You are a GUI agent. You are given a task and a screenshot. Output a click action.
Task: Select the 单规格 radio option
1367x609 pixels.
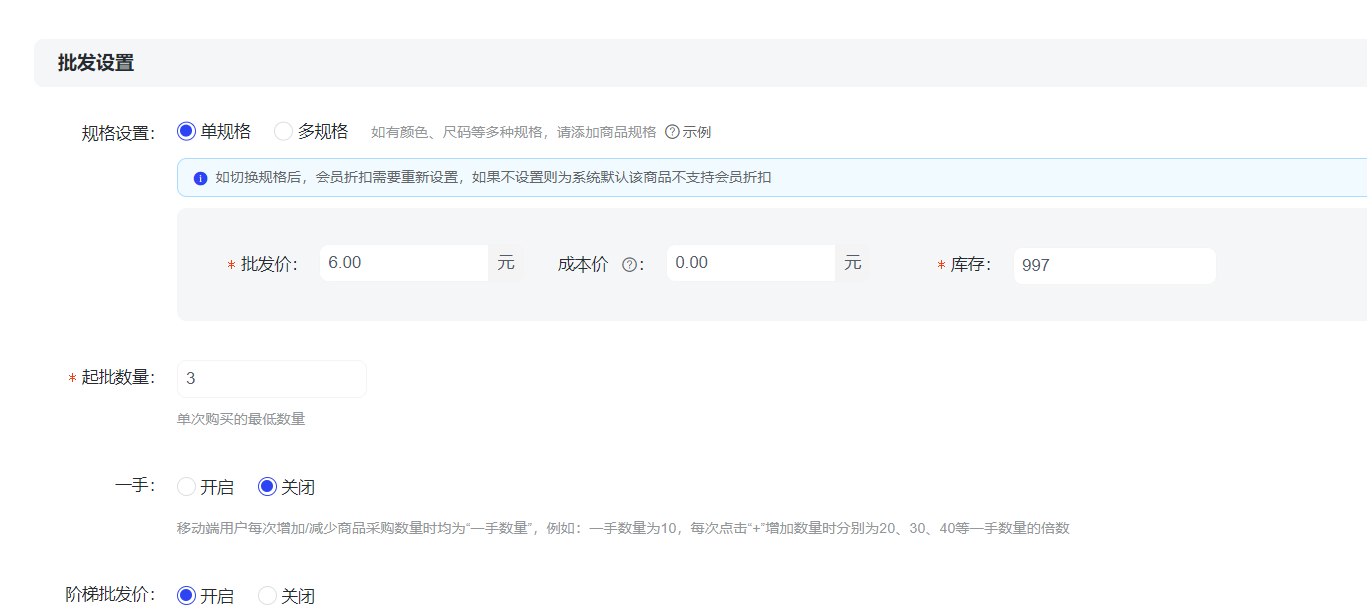pyautogui.click(x=186, y=131)
